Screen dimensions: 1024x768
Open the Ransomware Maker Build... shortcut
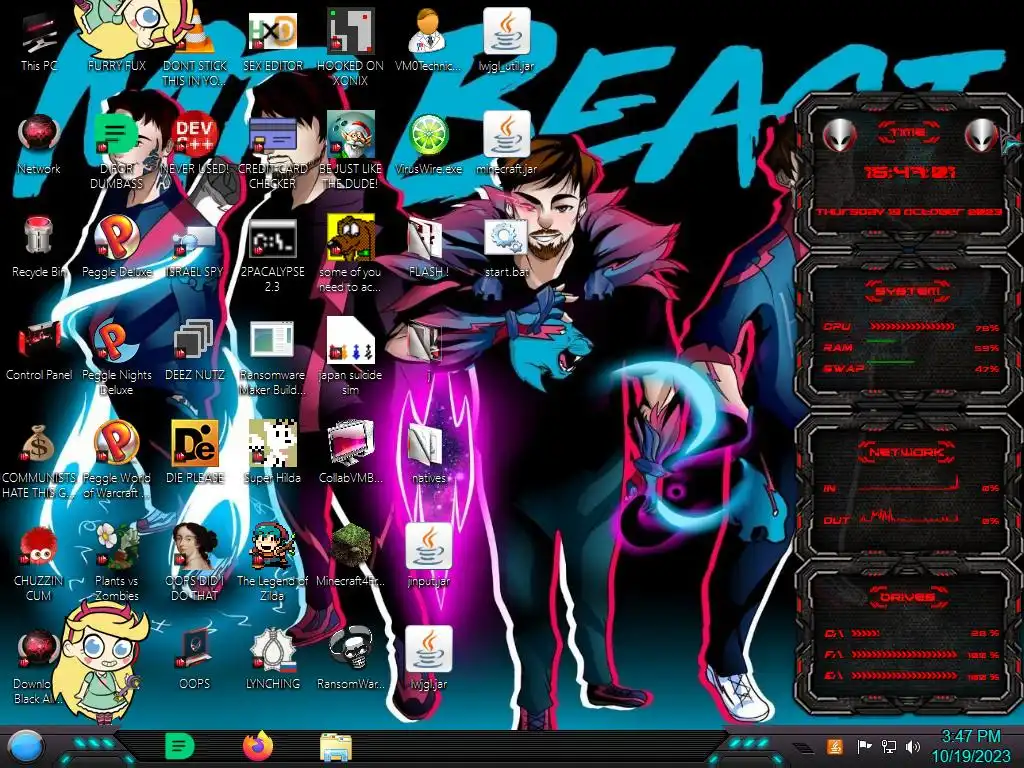tap(272, 340)
